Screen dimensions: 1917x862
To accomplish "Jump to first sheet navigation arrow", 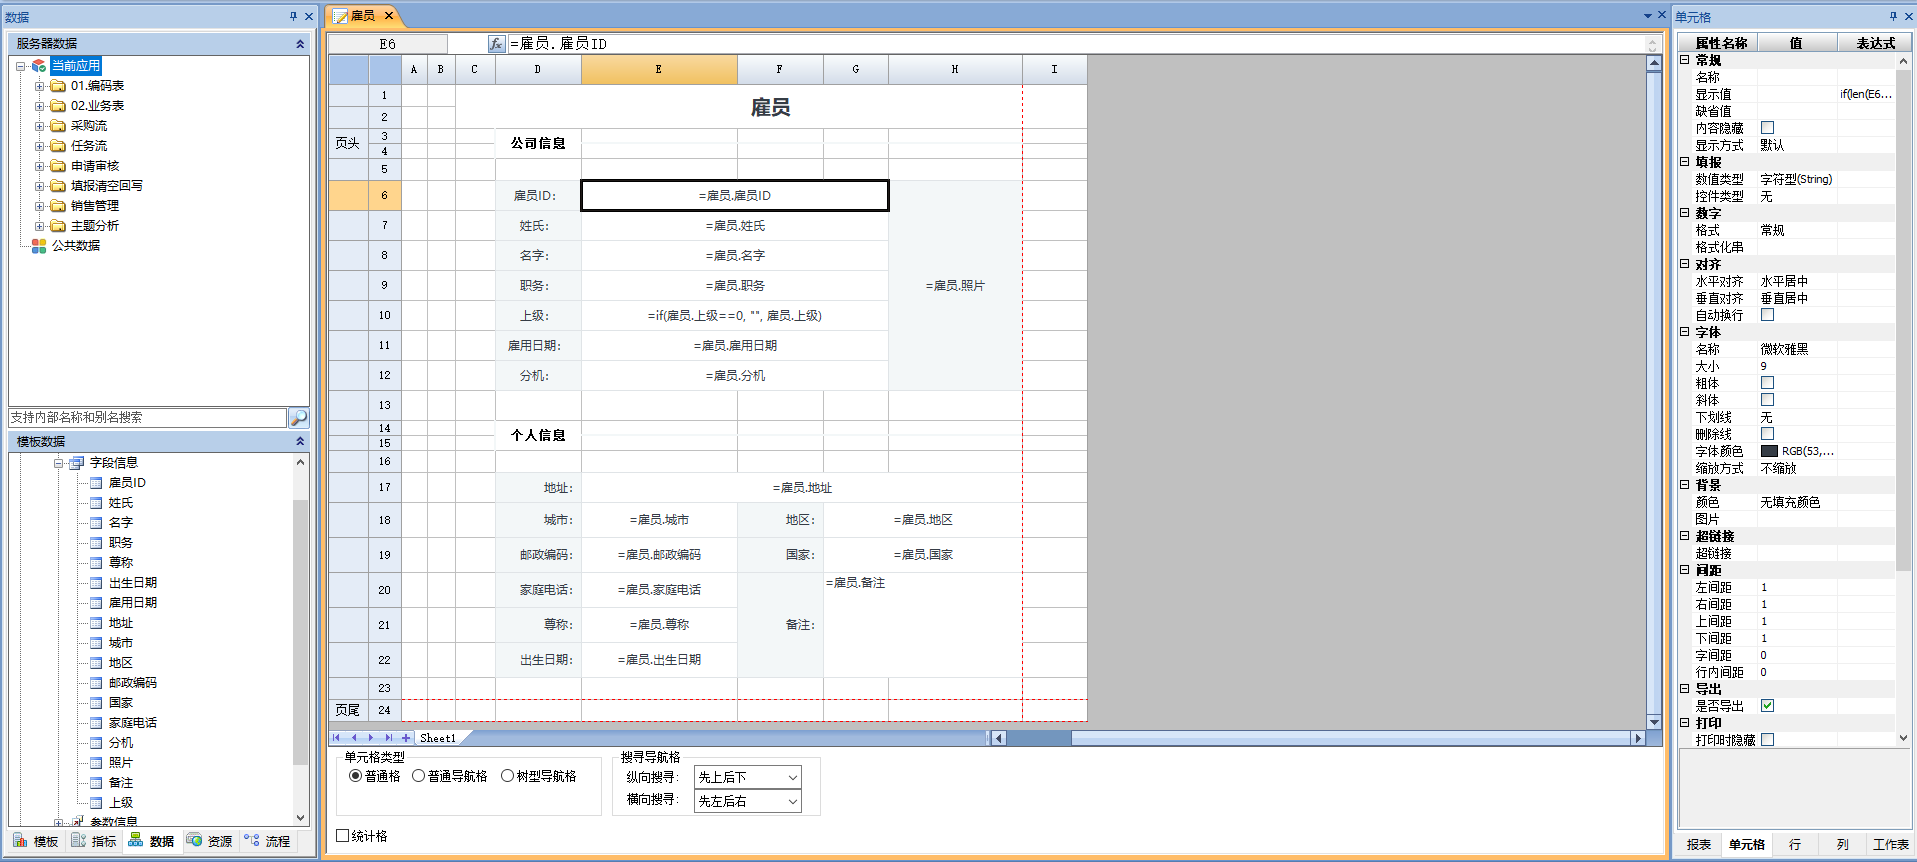I will pos(337,738).
